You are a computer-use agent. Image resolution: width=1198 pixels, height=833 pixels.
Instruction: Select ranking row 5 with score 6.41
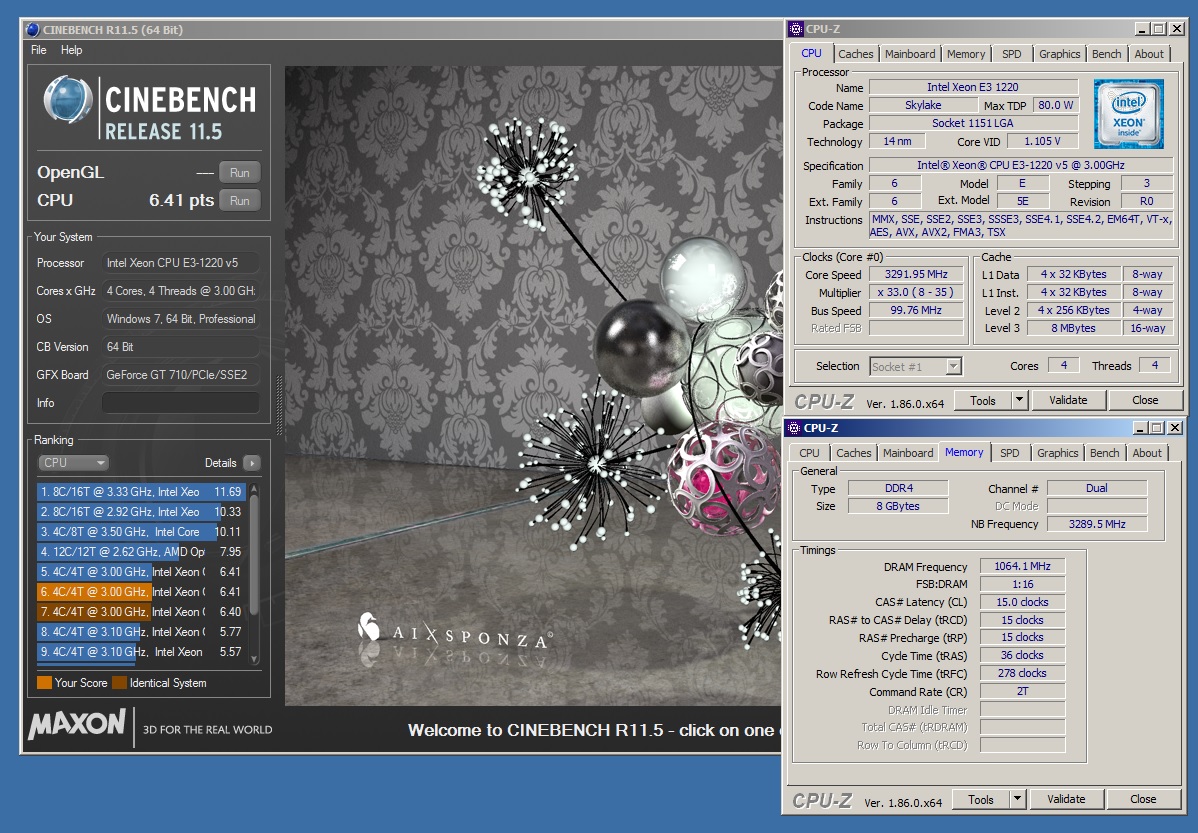tap(141, 572)
